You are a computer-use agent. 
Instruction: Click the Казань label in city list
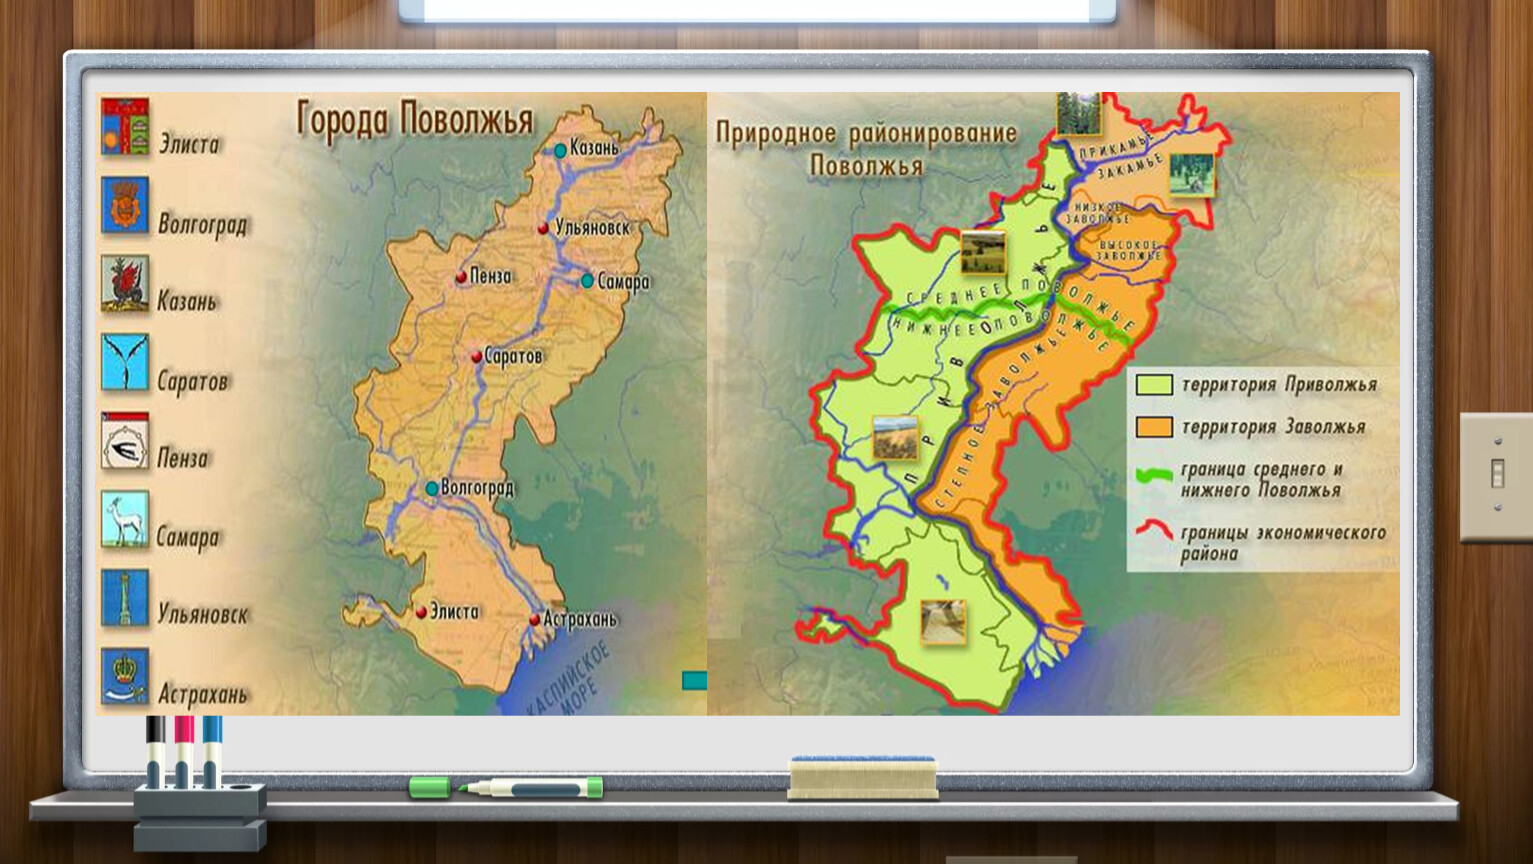click(x=187, y=301)
